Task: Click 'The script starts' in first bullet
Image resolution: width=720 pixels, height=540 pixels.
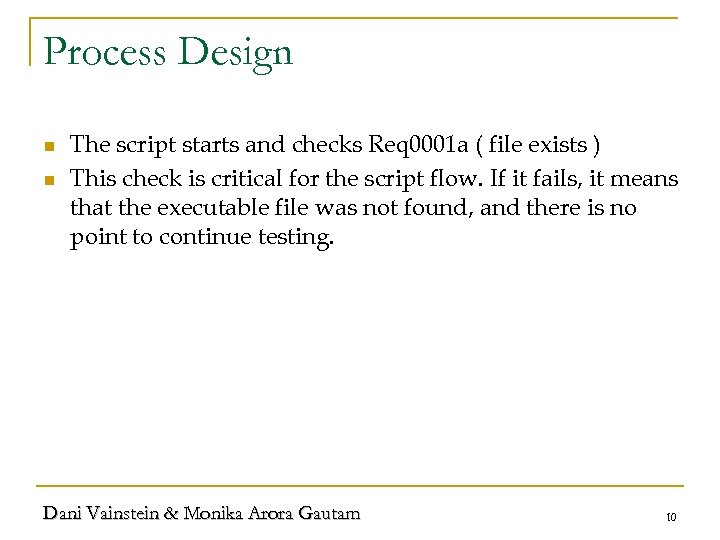Action: click(154, 146)
